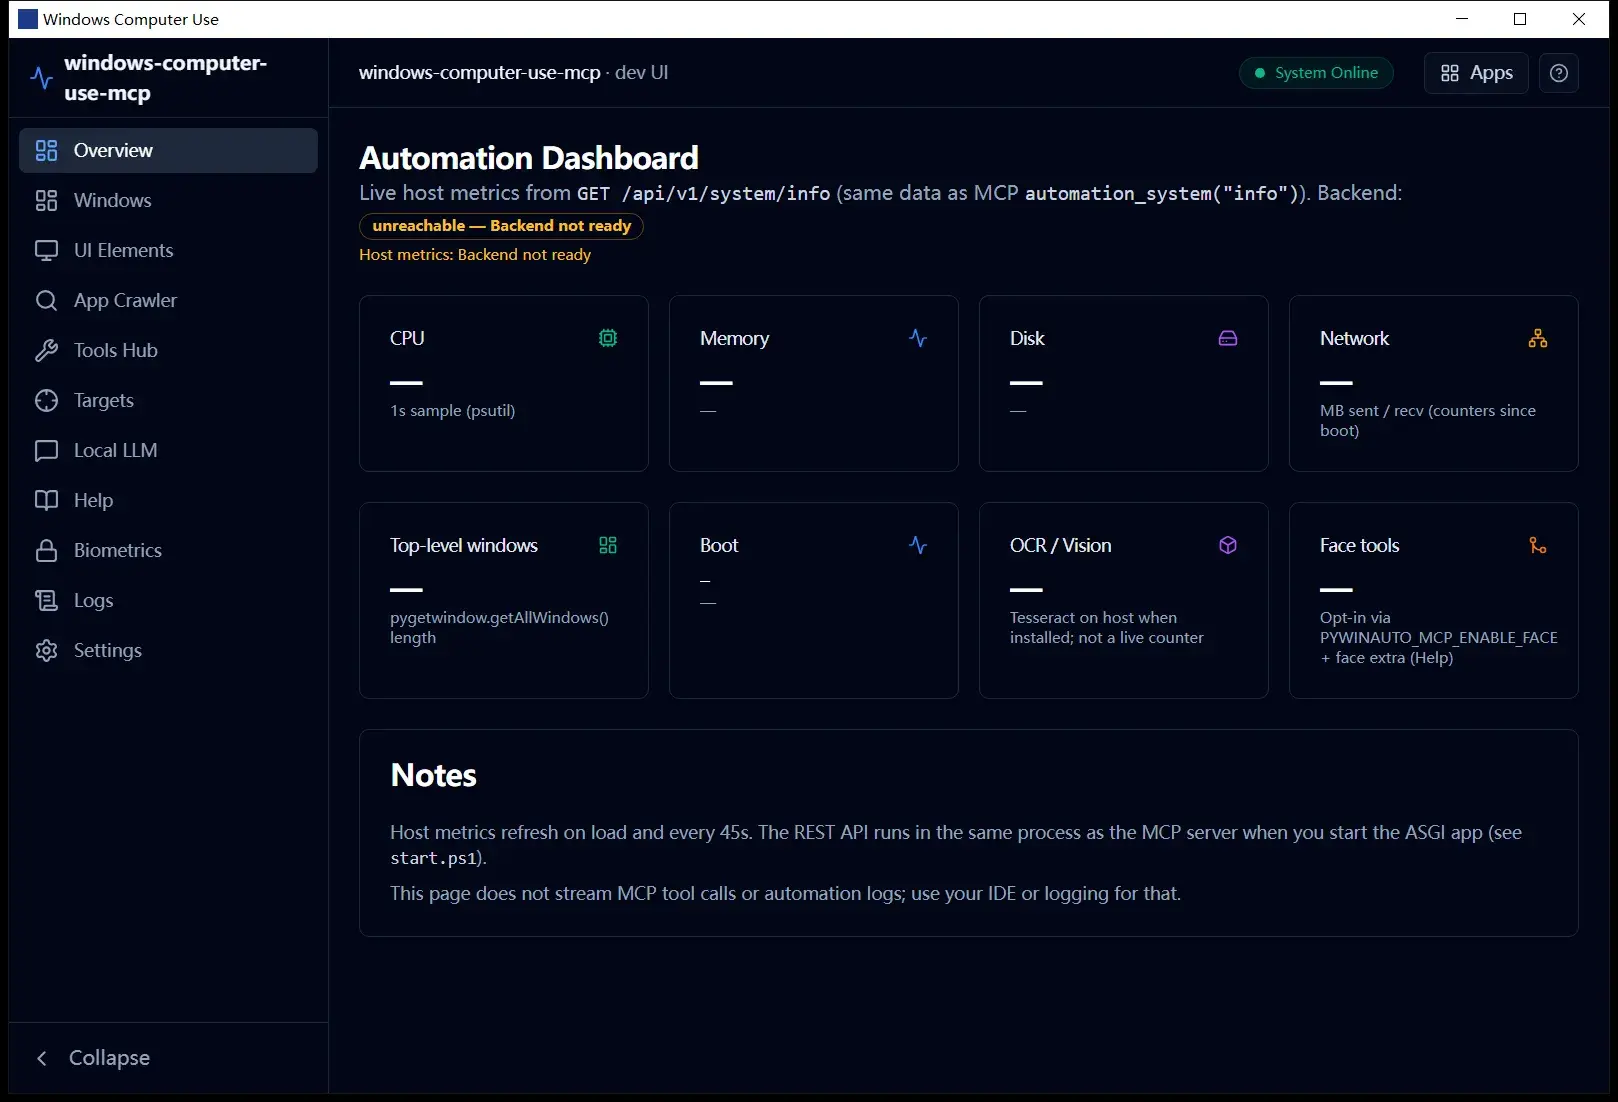Open Biometrics lock menu item
Image resolution: width=1618 pixels, height=1102 pixels.
168,550
